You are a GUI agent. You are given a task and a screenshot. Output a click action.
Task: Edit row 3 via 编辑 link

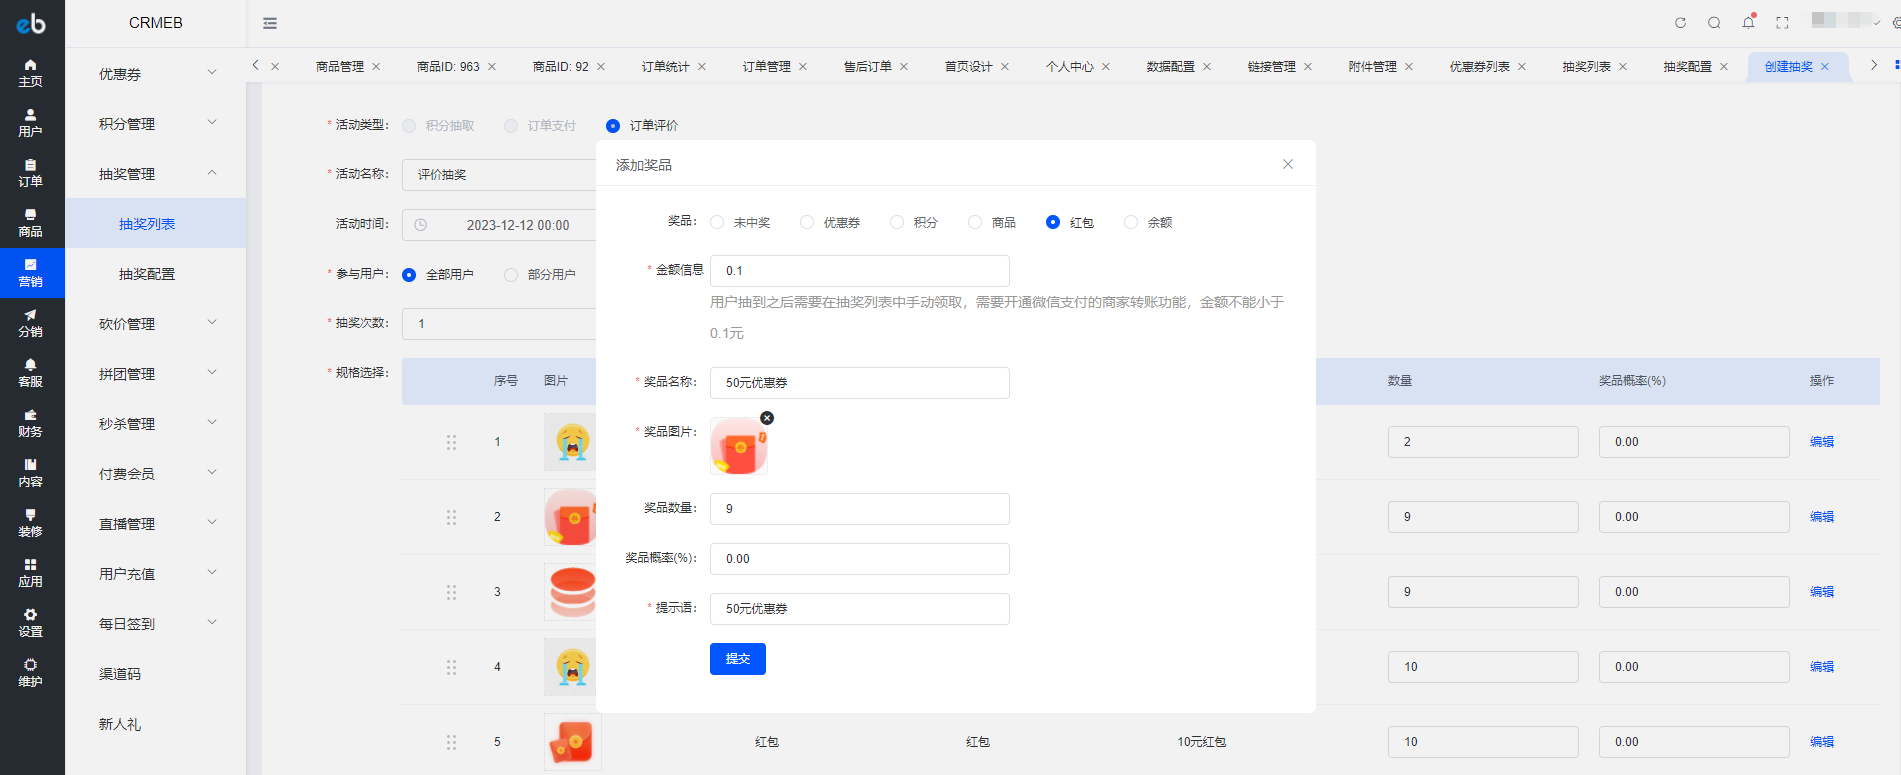[1822, 592]
